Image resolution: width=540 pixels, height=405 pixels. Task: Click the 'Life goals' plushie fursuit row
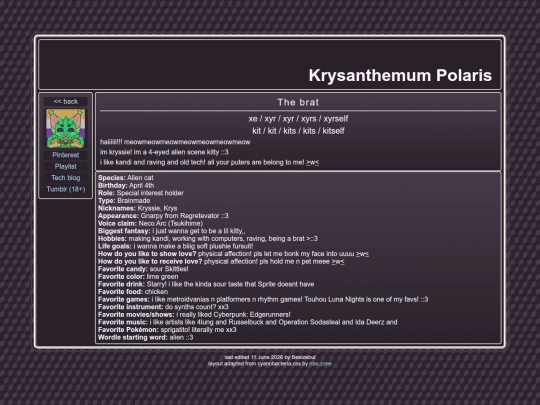(176, 246)
